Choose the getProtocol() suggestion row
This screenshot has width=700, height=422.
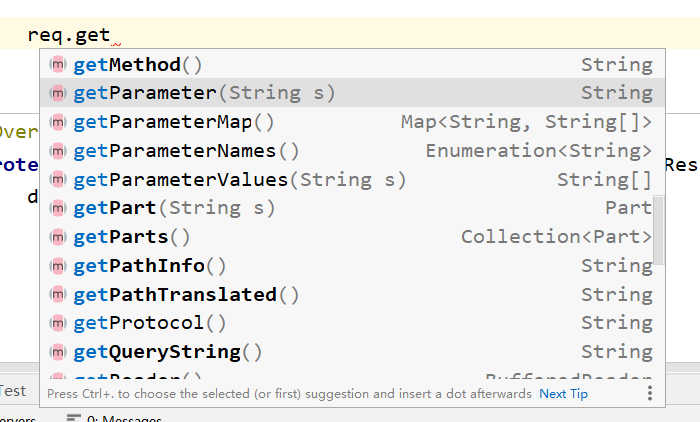click(x=150, y=323)
